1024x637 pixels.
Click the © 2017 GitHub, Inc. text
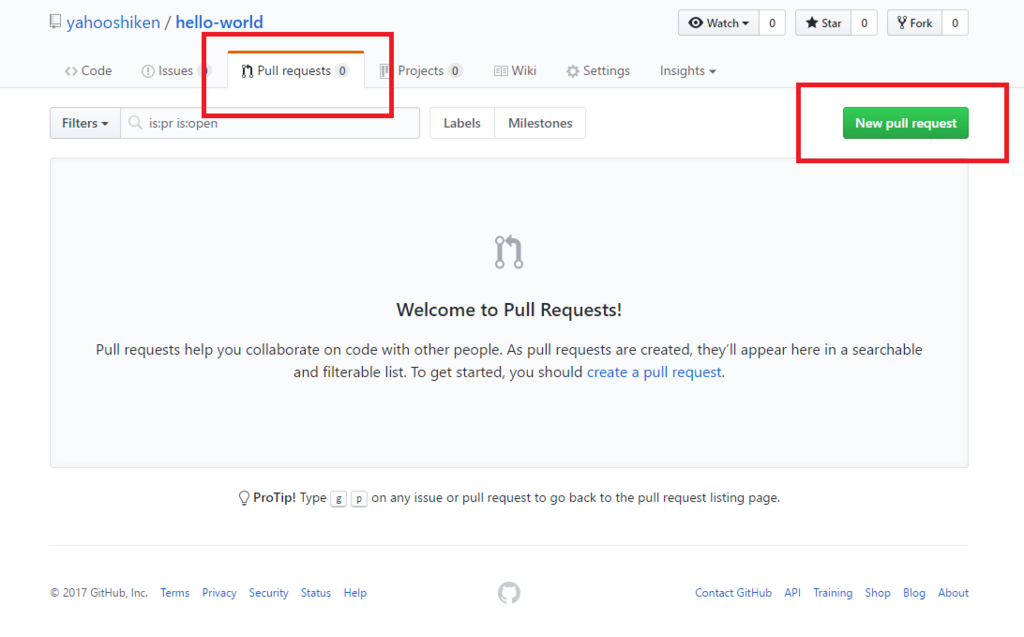[x=99, y=593]
